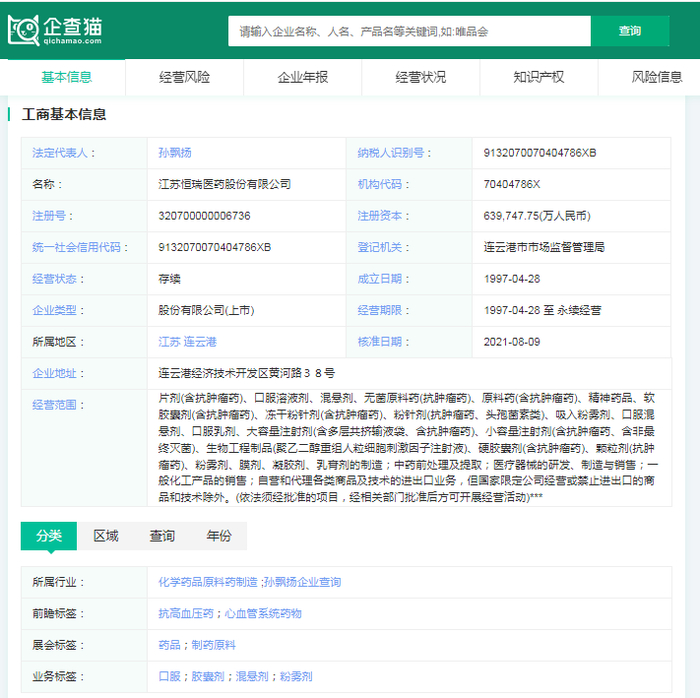This screenshot has width=700, height=698.
Task: Go to the 经营状况 tab
Action: [x=420, y=77]
